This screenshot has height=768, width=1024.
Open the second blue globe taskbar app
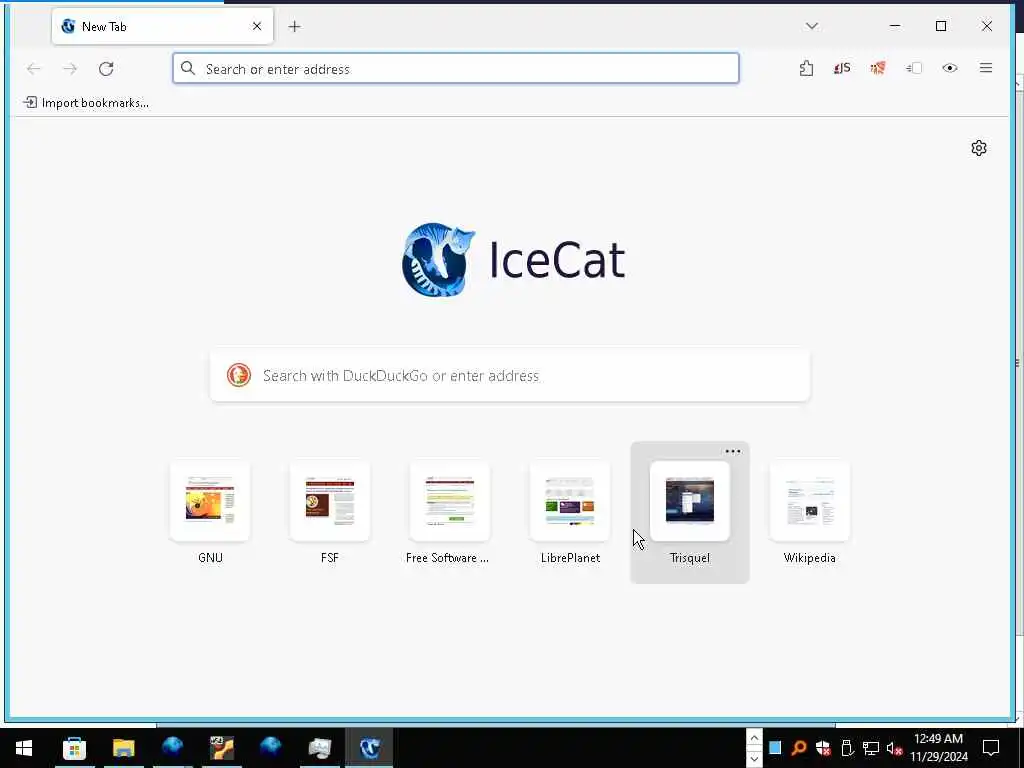[270, 748]
